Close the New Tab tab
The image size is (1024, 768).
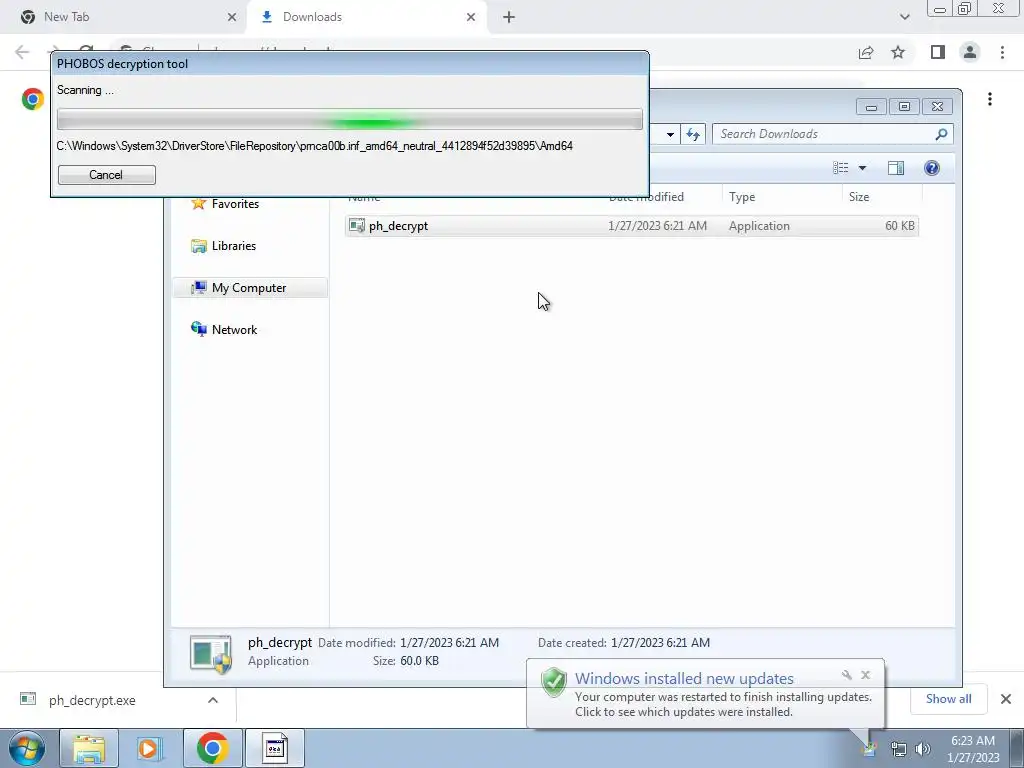tap(232, 17)
